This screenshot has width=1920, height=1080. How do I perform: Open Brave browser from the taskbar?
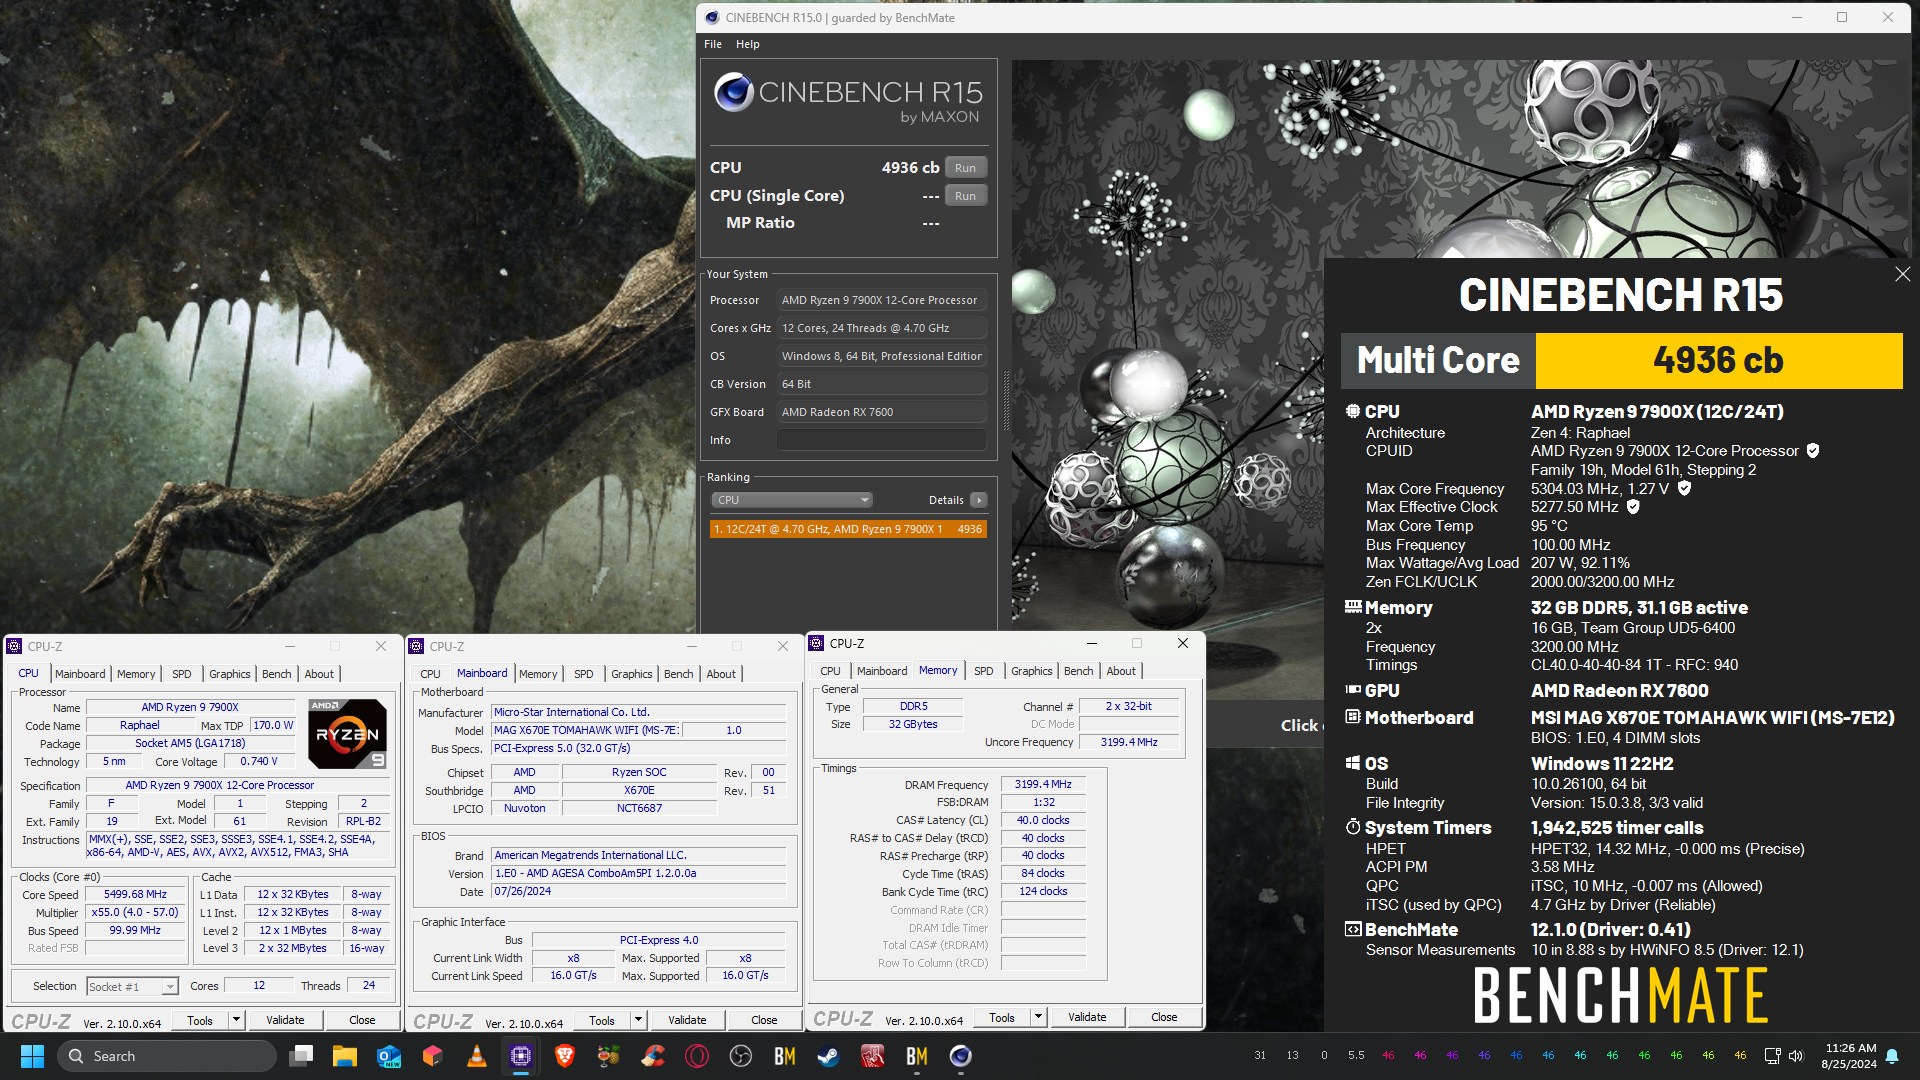click(565, 1056)
